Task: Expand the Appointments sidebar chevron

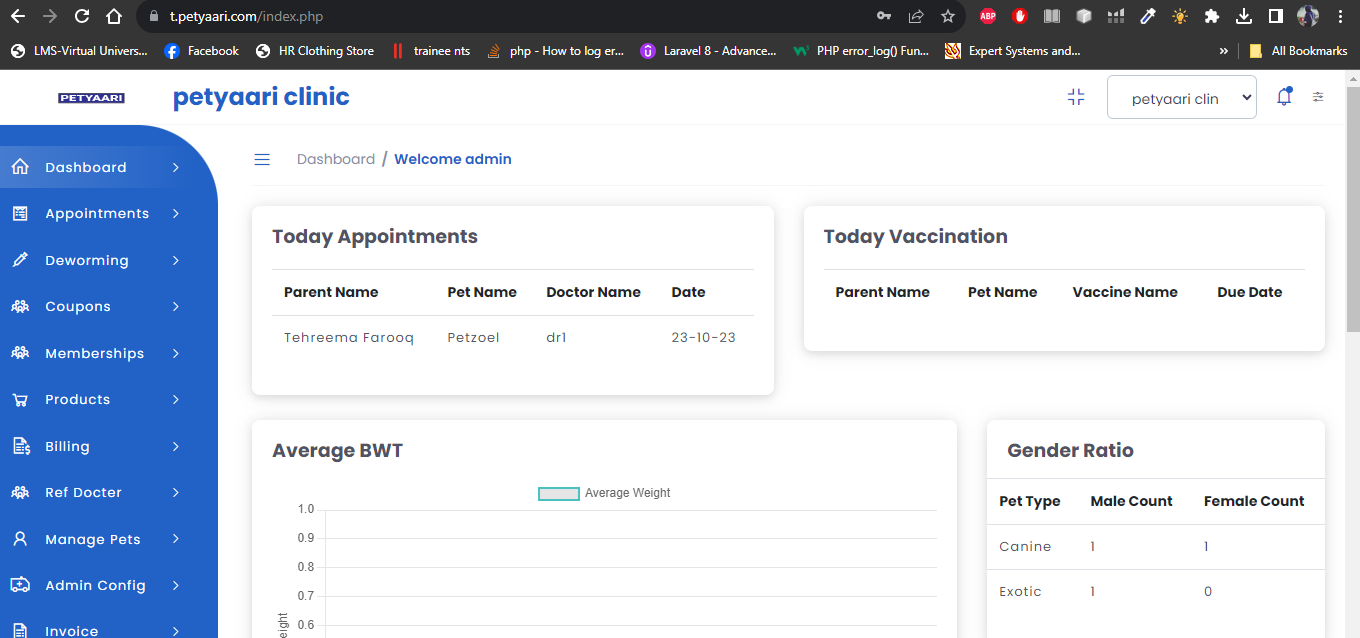Action: [175, 213]
